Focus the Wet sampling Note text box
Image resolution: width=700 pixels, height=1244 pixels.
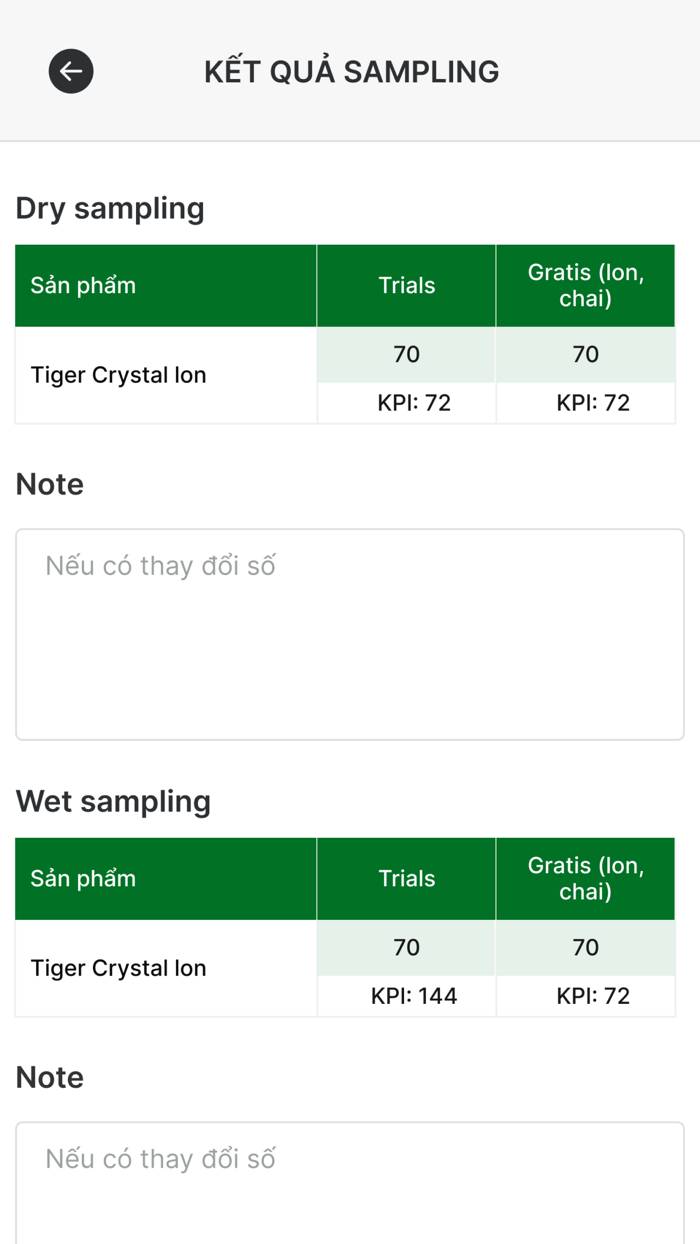[350, 1185]
